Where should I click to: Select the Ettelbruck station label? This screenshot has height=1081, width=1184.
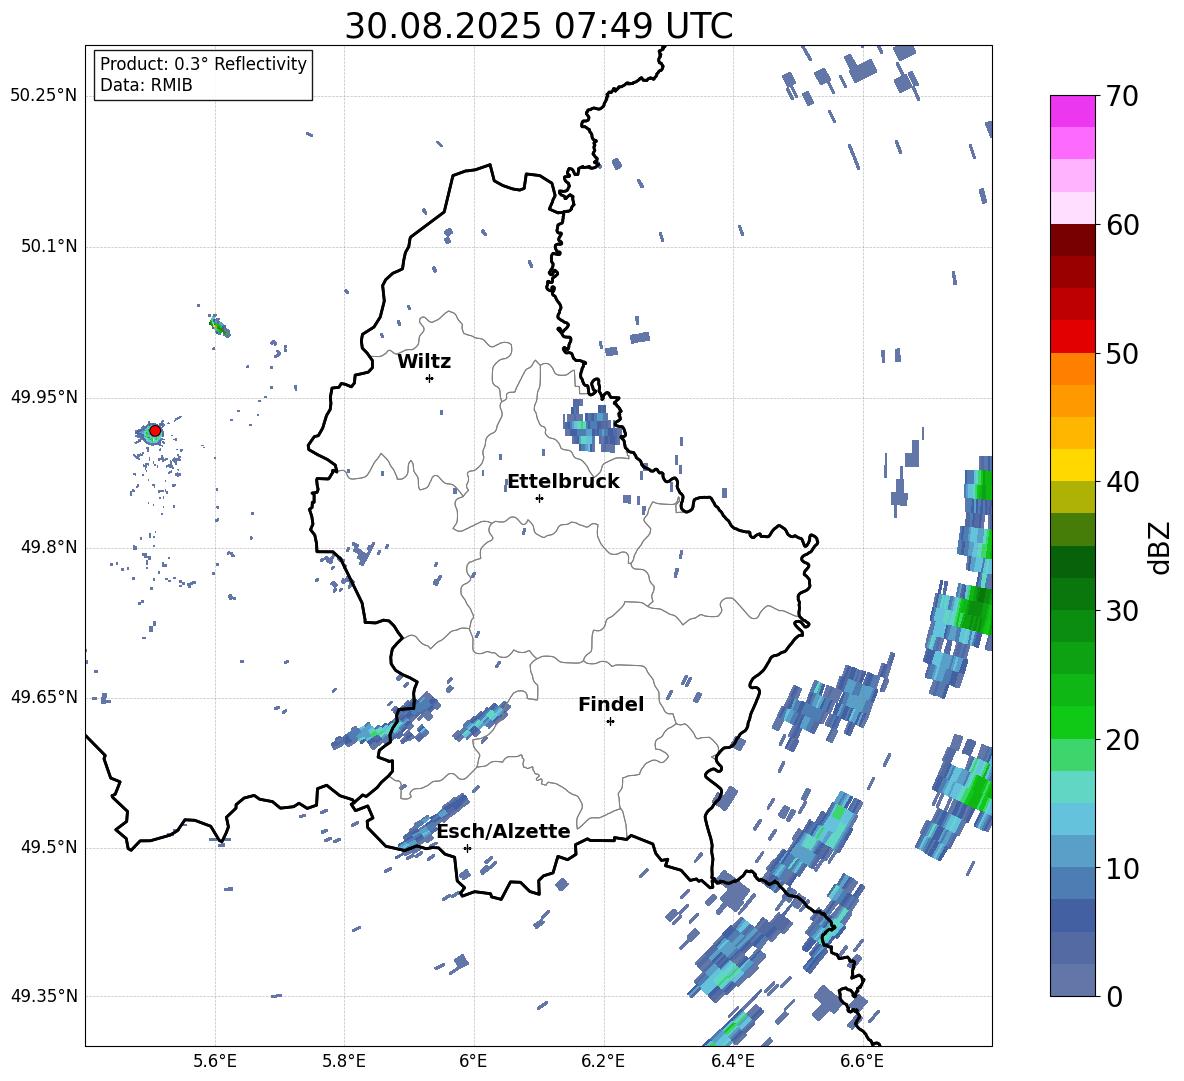click(563, 482)
